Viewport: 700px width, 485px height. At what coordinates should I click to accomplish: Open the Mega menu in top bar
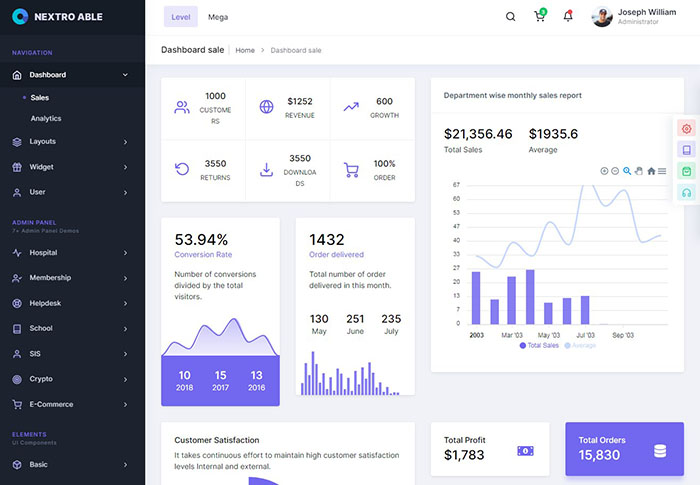217,17
